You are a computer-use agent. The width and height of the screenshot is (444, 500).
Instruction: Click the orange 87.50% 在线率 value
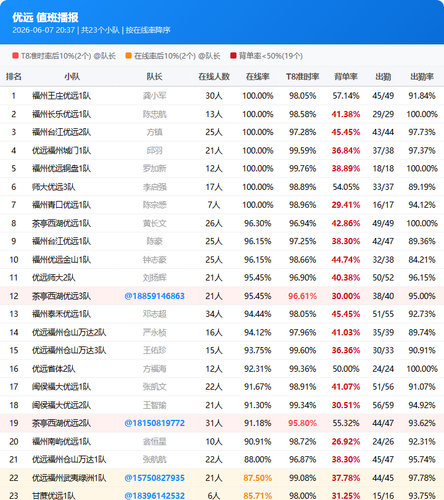tap(258, 478)
